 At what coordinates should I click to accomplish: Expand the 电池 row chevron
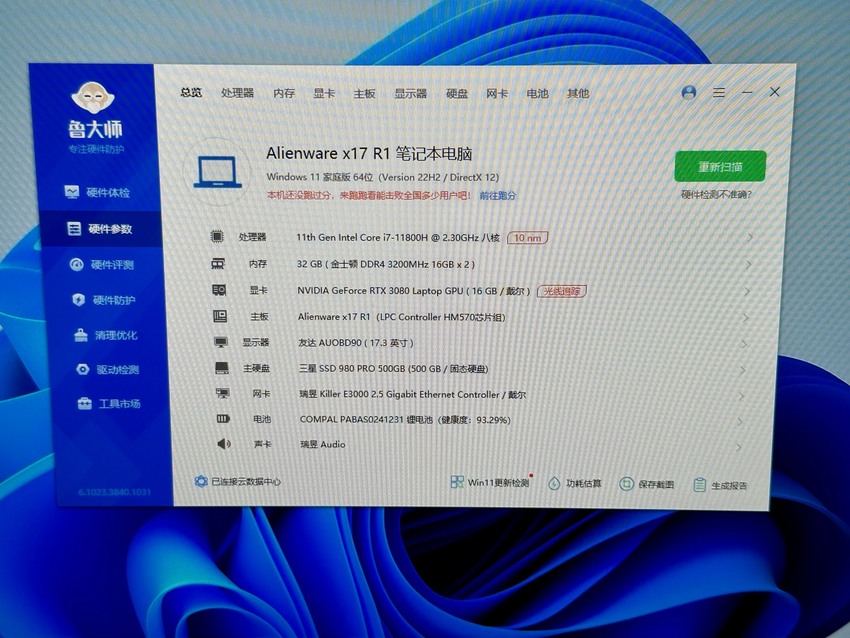[x=740, y=422]
